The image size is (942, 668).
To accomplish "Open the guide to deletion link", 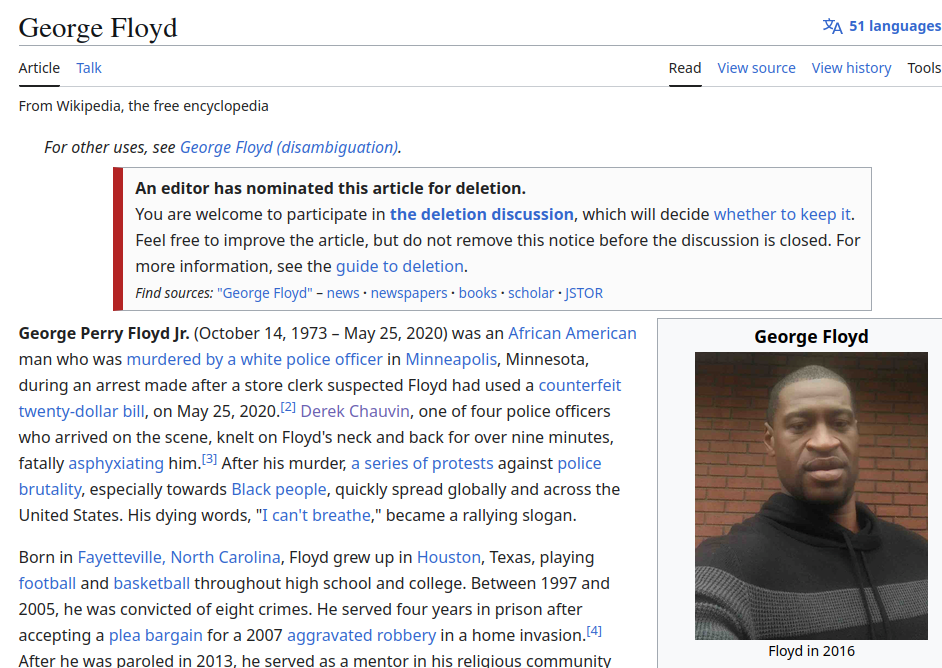I will tap(400, 266).
